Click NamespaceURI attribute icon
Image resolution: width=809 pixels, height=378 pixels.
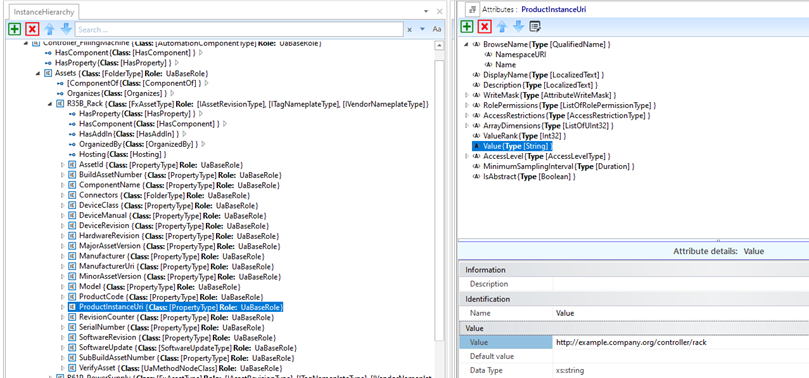coord(488,54)
